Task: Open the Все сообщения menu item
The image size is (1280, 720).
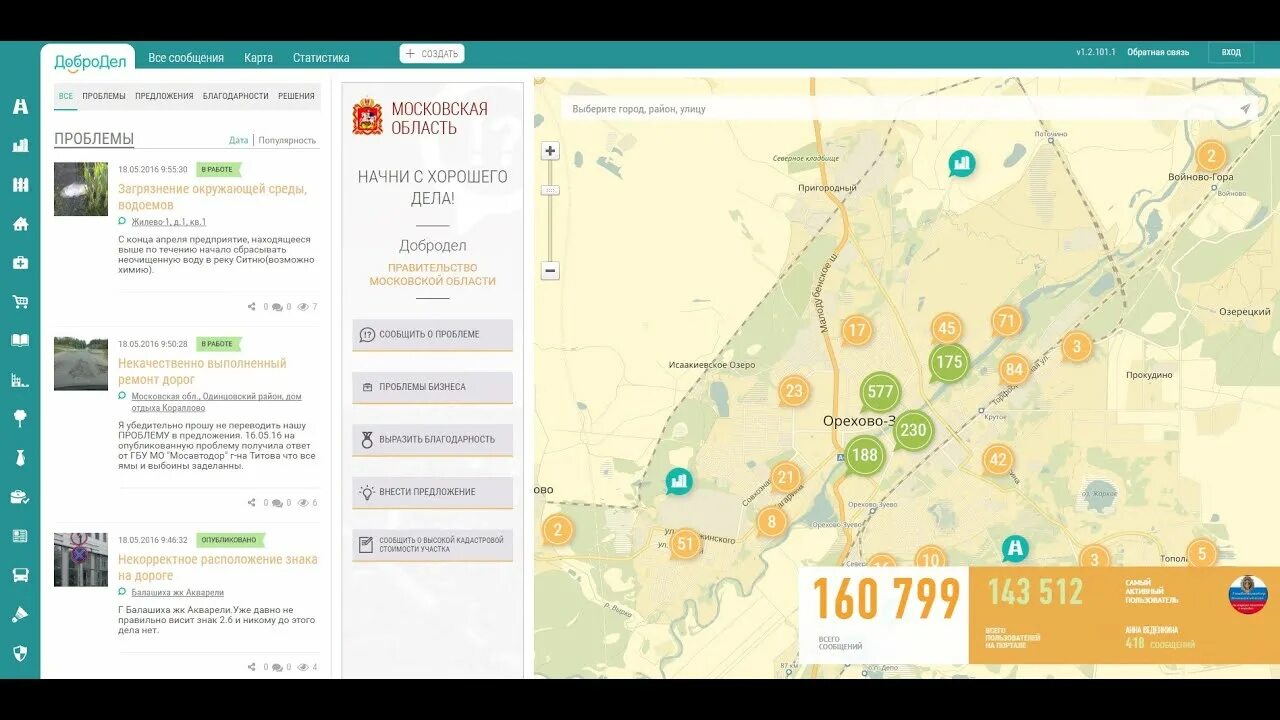Action: 186,57
